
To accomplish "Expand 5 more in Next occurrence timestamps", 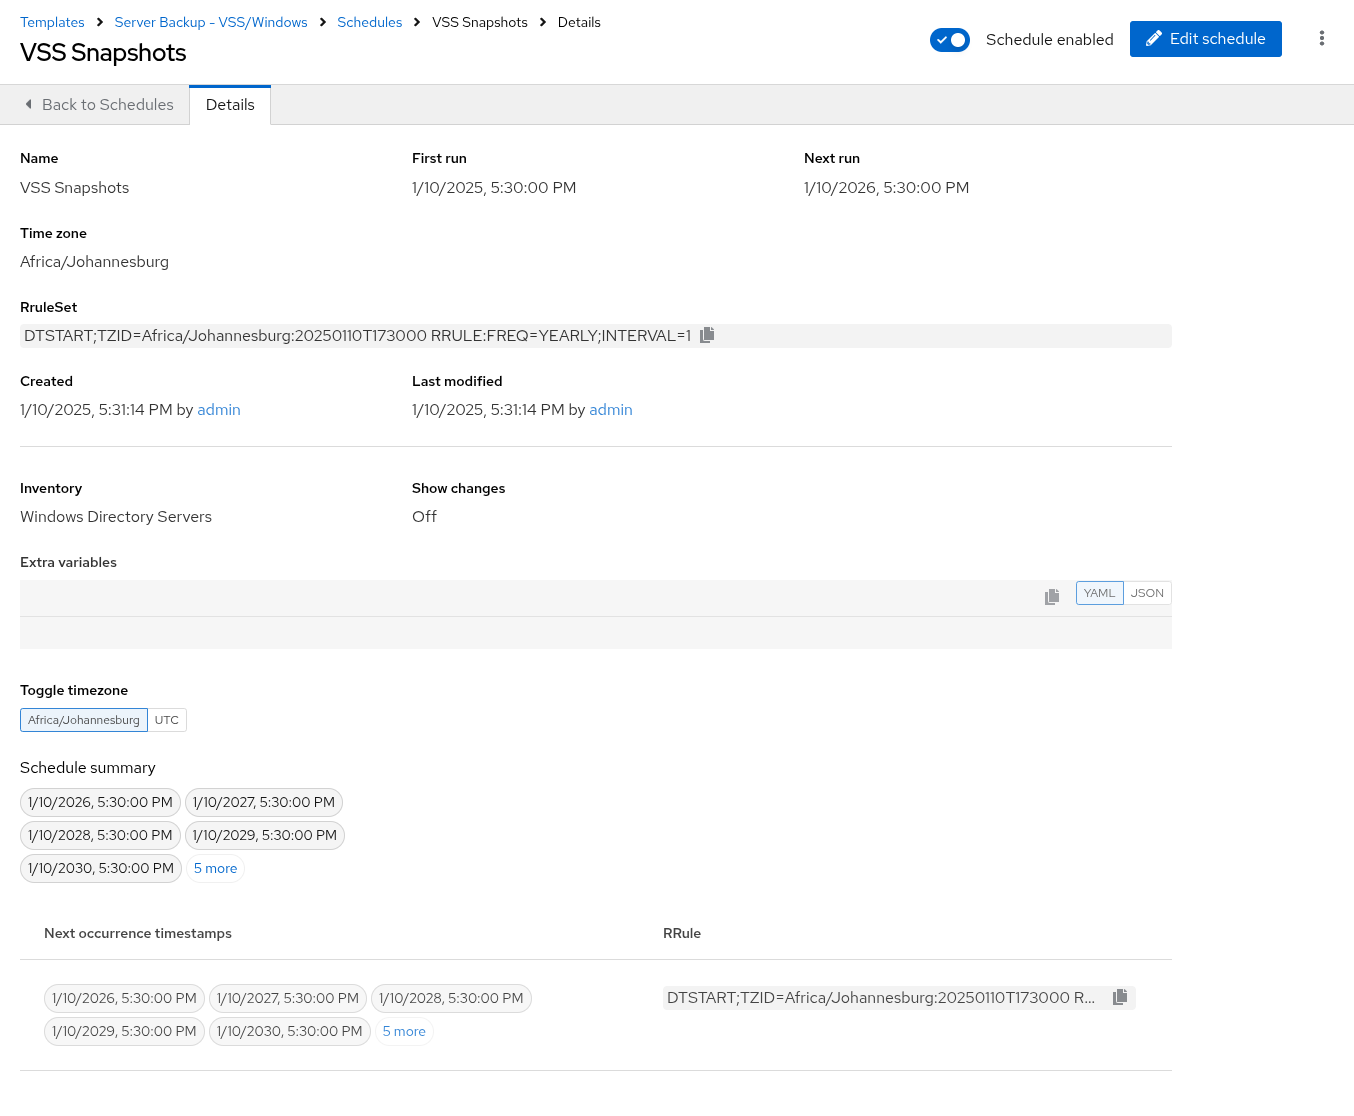I will pos(404,1031).
